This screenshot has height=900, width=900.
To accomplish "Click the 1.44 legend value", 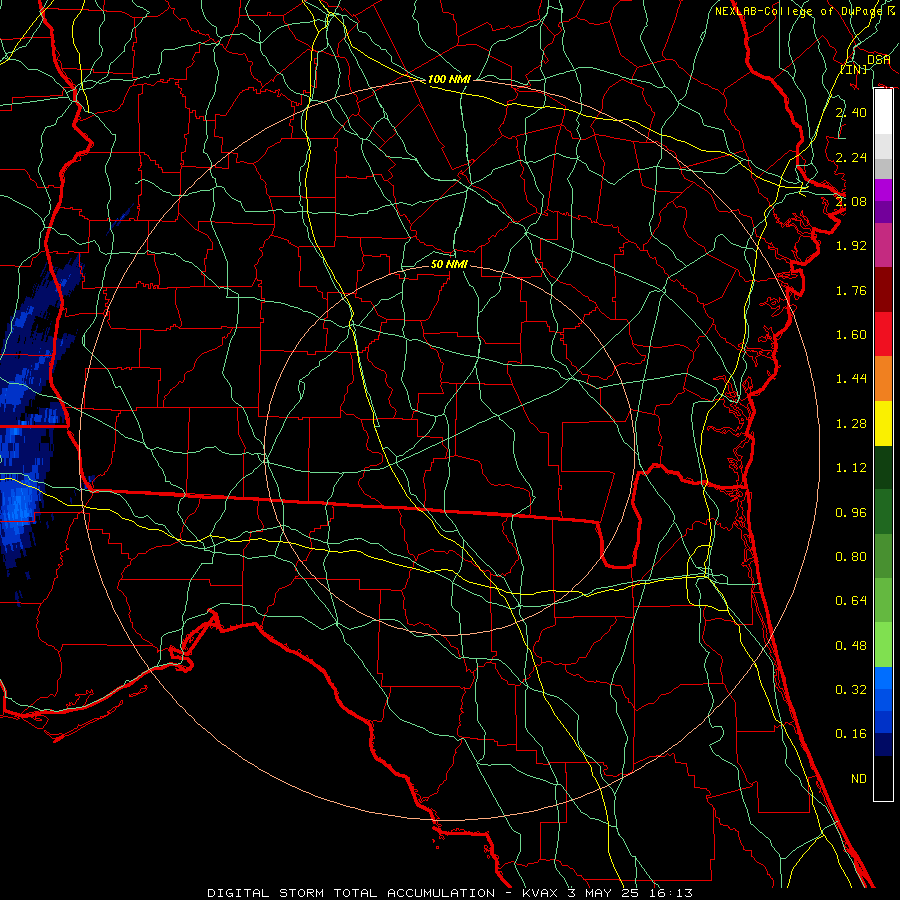I will (x=851, y=379).
